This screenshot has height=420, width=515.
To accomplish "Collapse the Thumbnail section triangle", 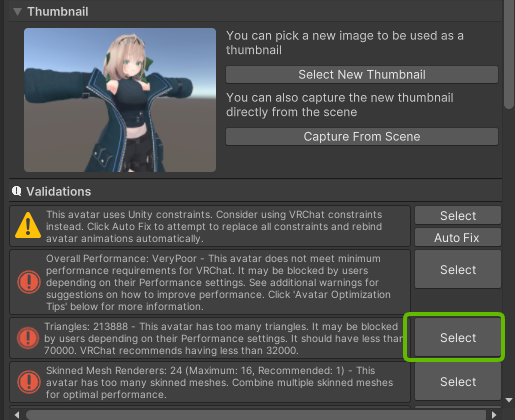I will pyautogui.click(x=17, y=12).
